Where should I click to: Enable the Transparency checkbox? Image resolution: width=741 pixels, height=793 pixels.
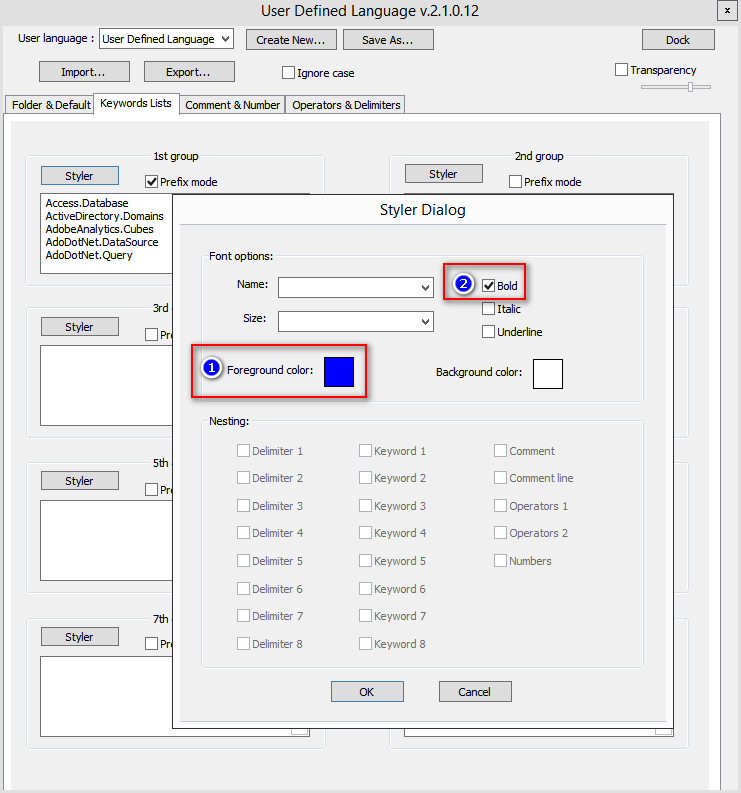(x=622, y=70)
